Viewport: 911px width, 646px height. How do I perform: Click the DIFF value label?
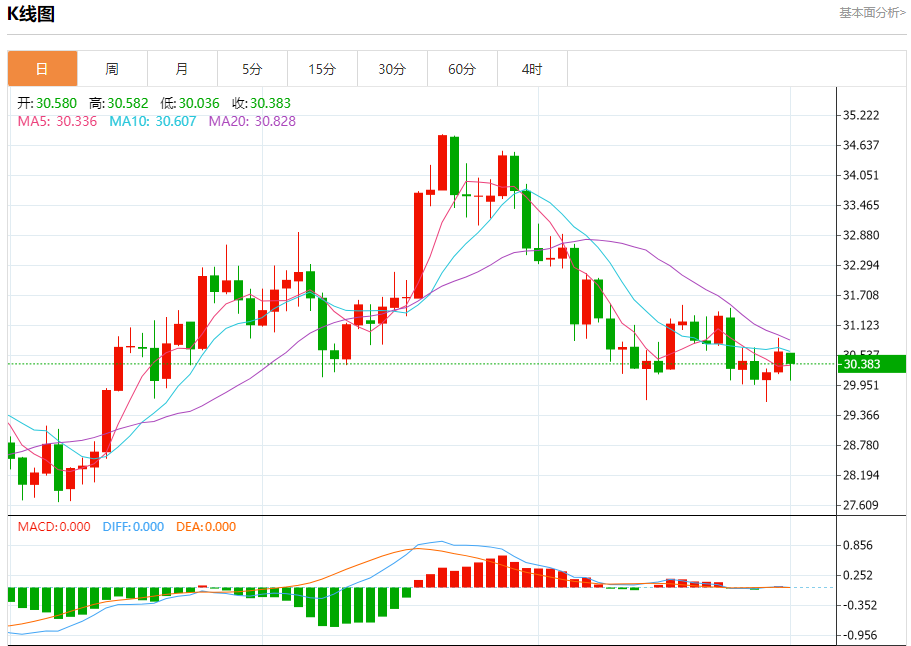(x=133, y=527)
